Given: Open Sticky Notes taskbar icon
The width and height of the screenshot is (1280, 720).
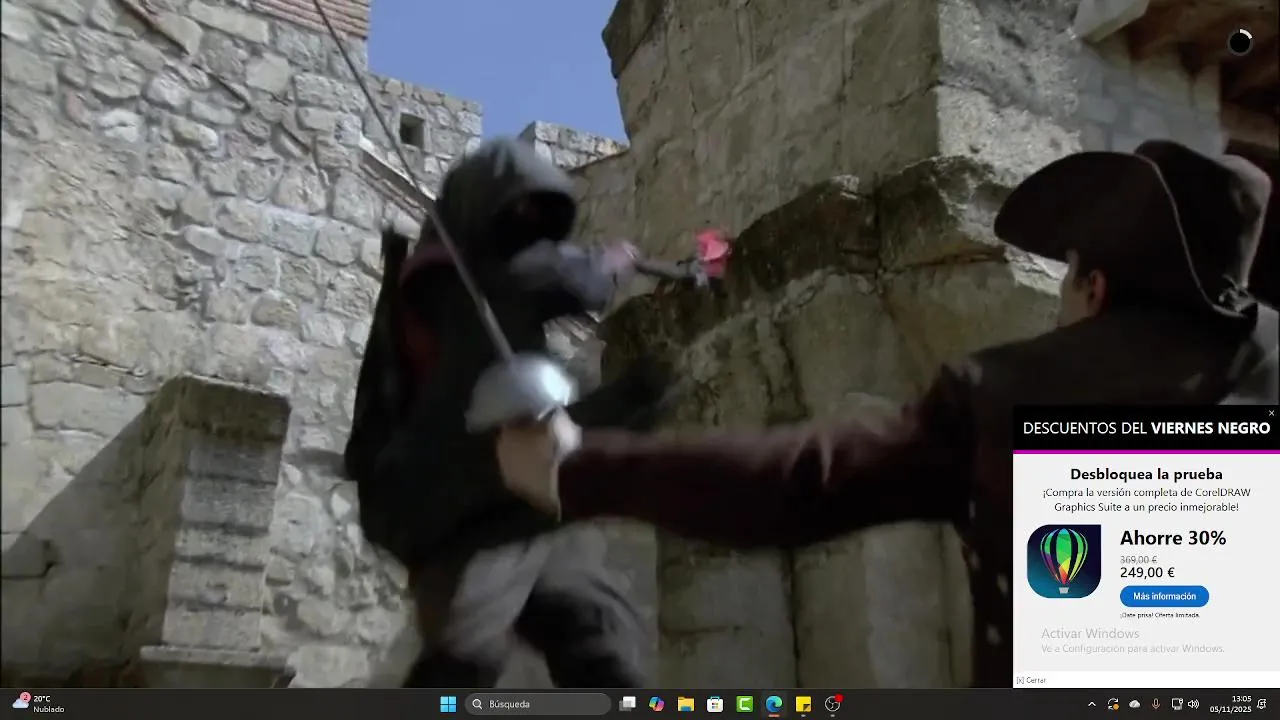Looking at the screenshot, I should [x=803, y=704].
